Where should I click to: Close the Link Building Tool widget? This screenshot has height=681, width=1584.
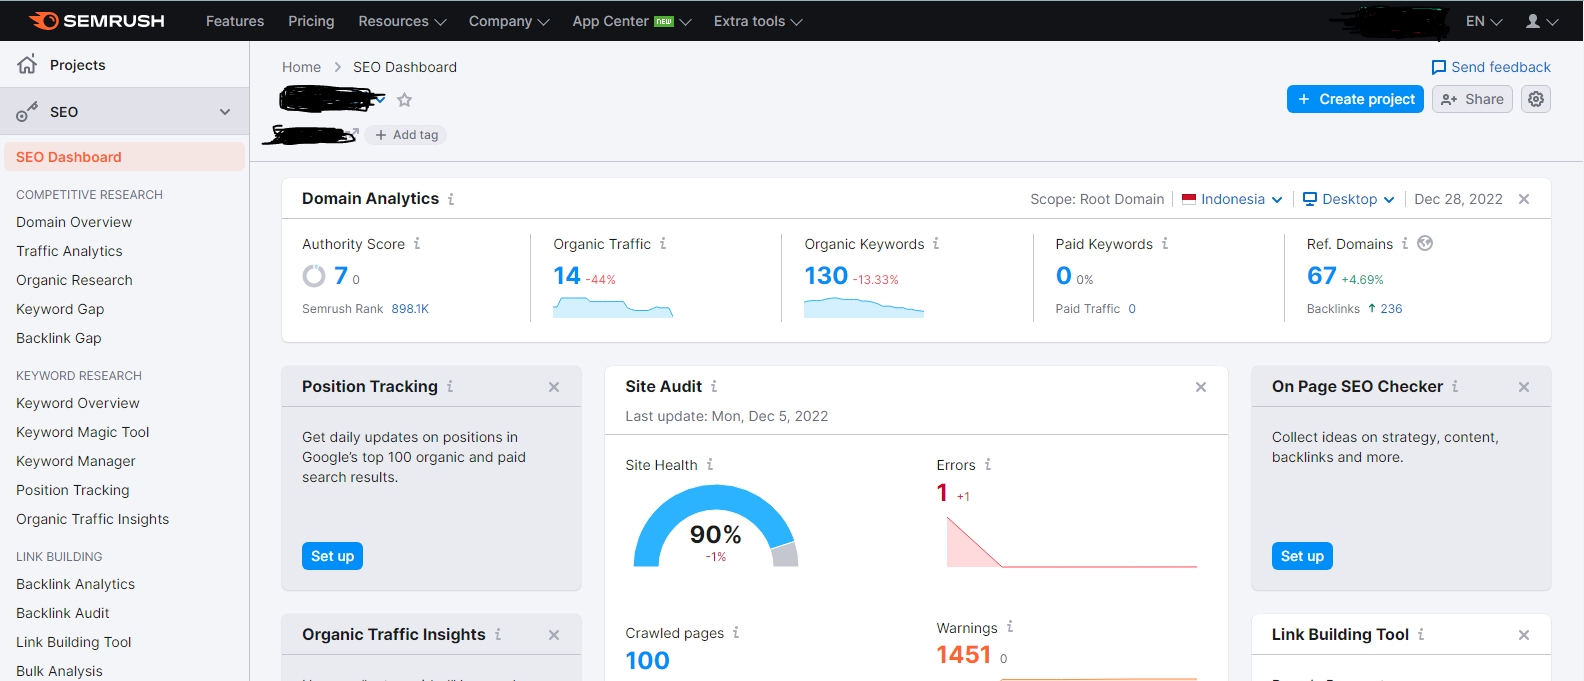[x=1524, y=635]
